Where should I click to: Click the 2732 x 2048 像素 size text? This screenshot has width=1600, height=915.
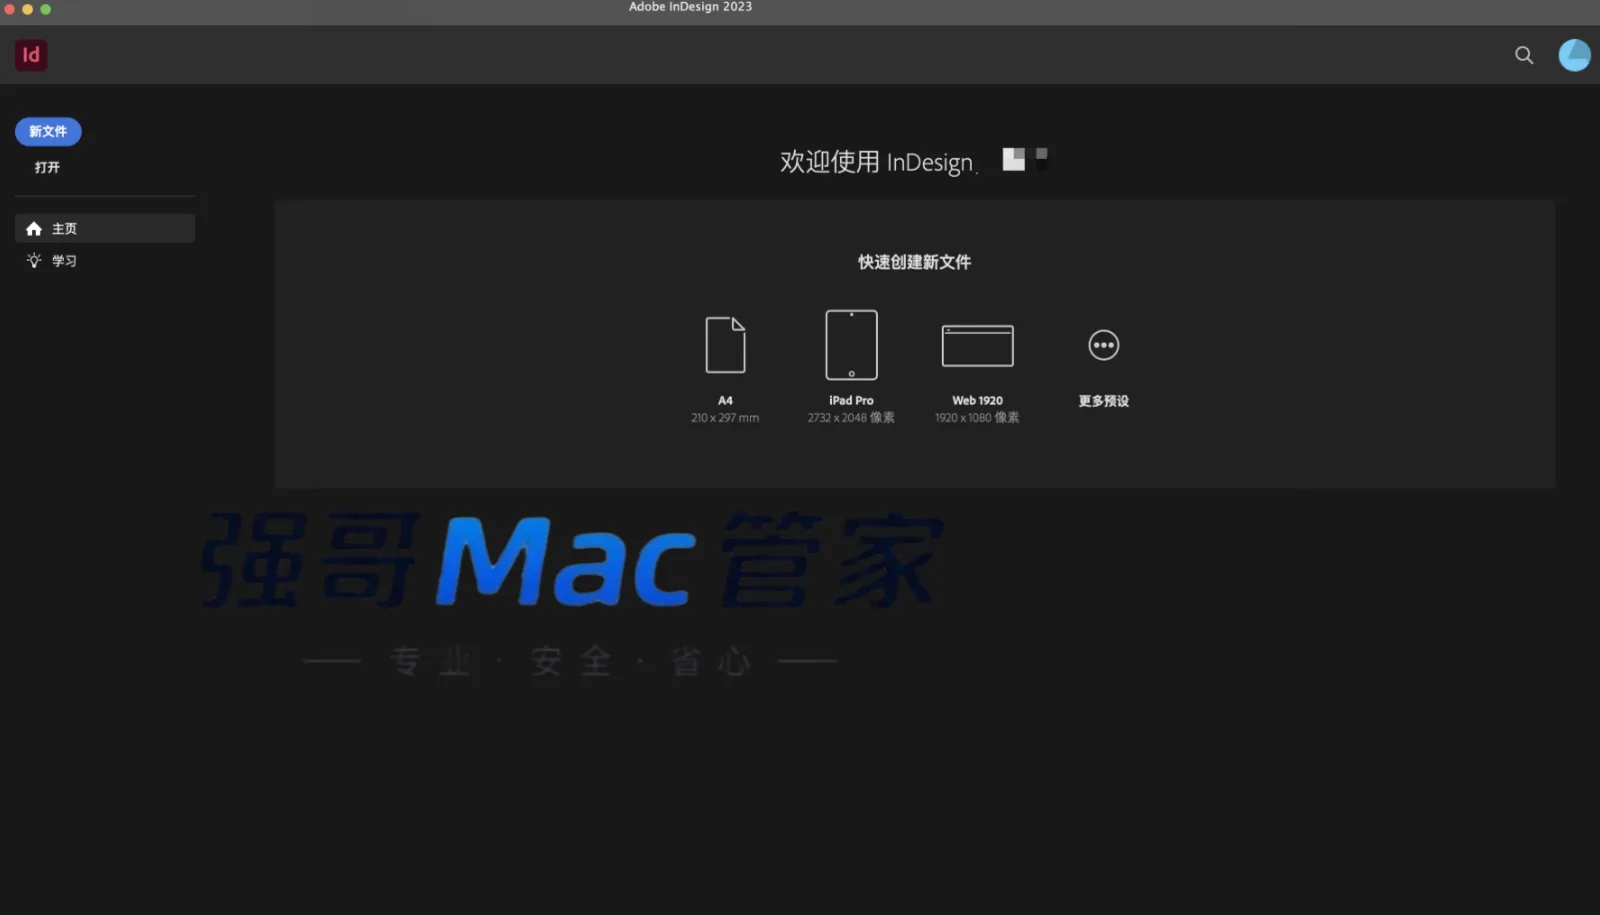(x=851, y=418)
